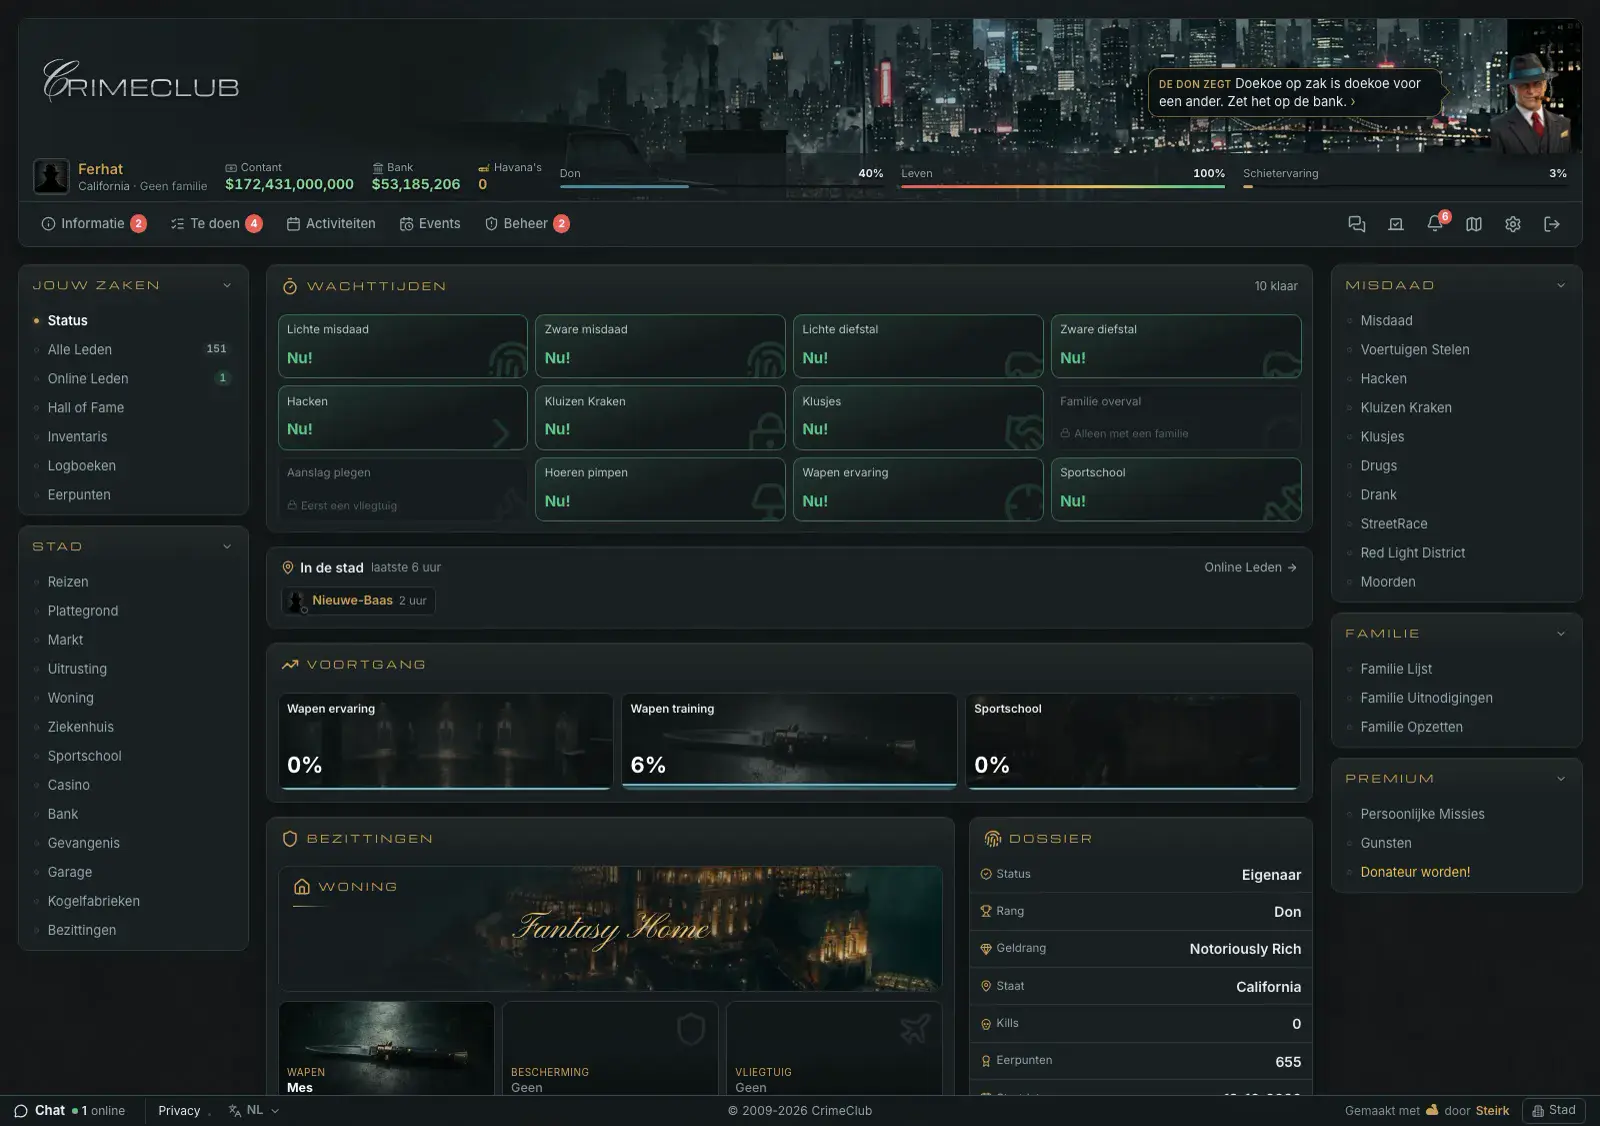Click Ferhat's profile avatar

click(51, 176)
